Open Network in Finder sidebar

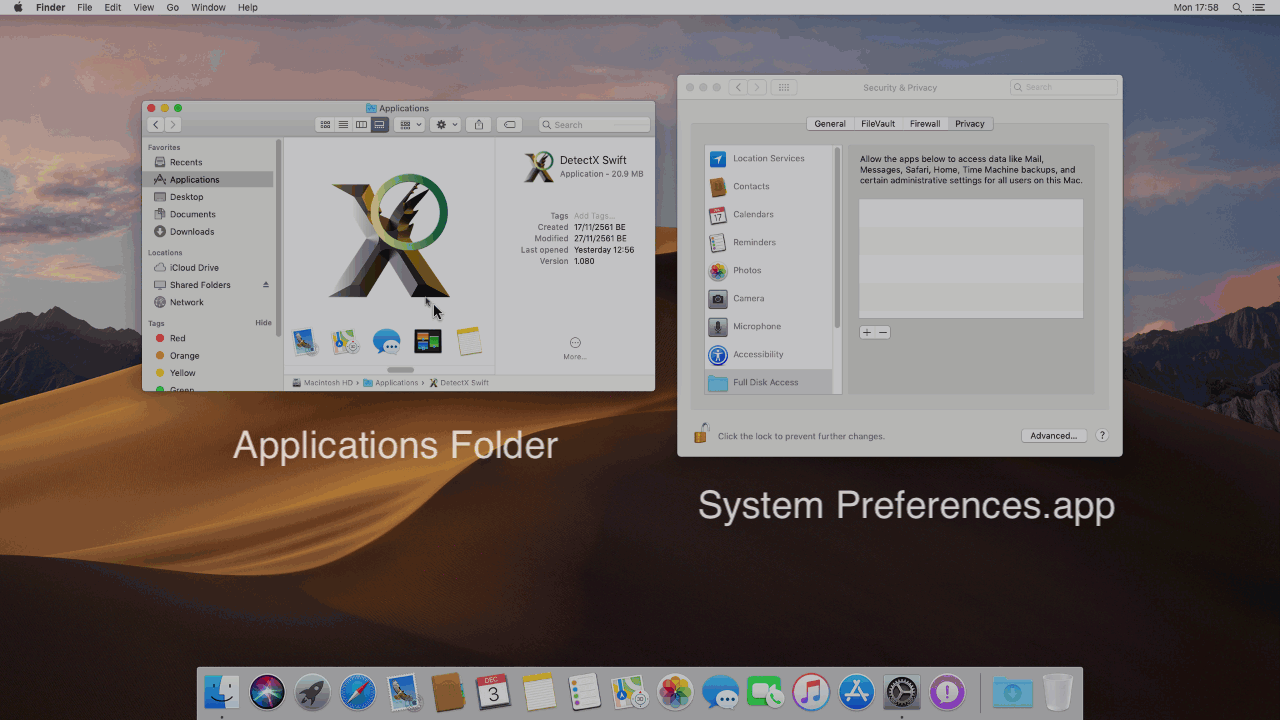pyautogui.click(x=186, y=302)
